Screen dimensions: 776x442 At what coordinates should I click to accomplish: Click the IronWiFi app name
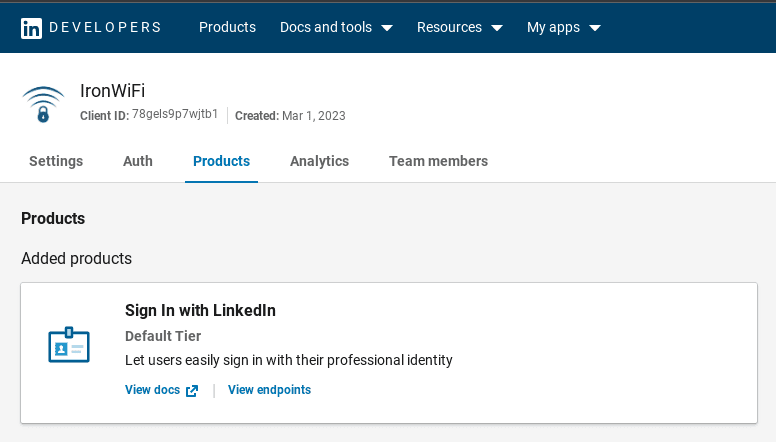coord(112,91)
